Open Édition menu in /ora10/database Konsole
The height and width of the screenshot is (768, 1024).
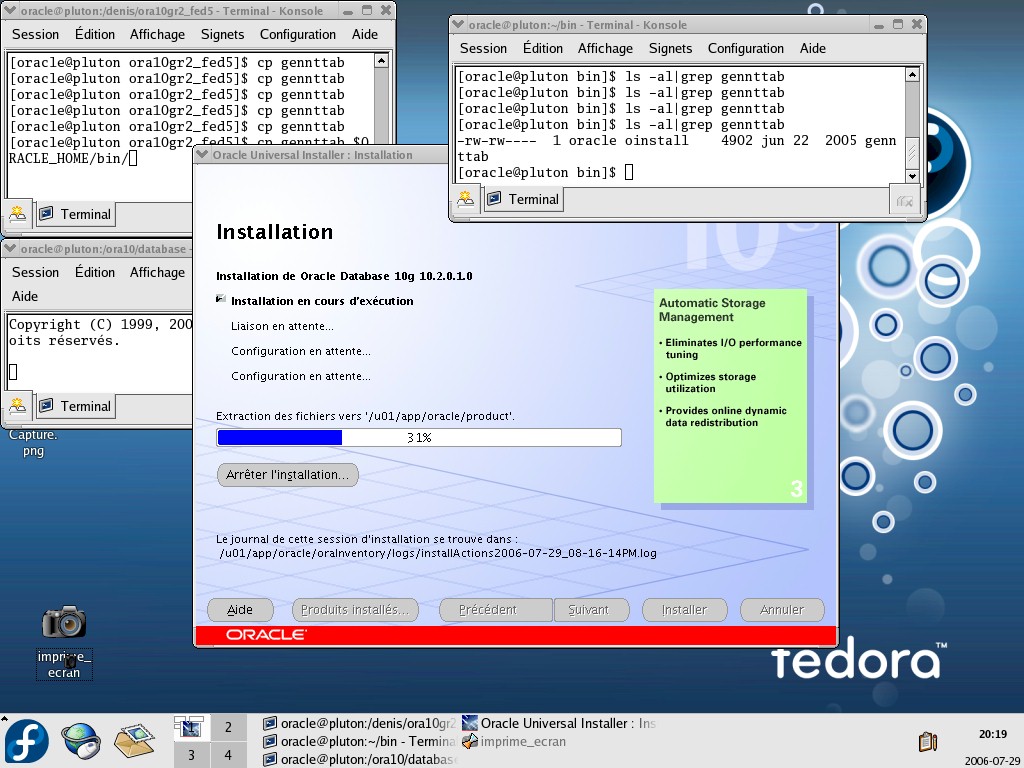(95, 272)
